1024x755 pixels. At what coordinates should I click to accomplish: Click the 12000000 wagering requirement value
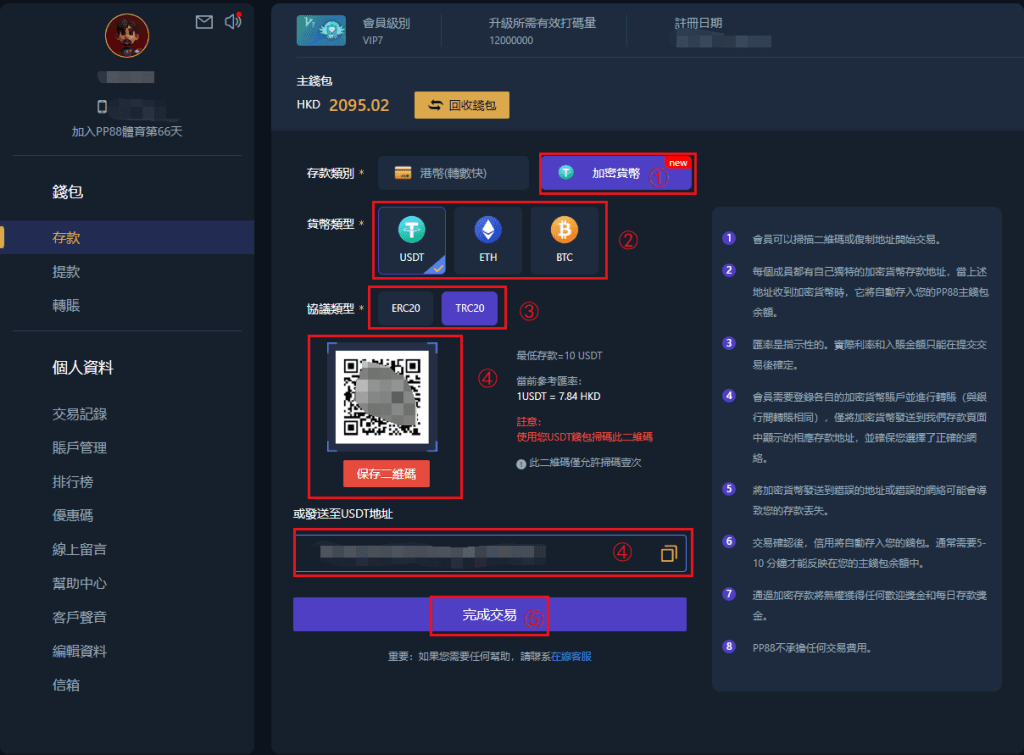pos(511,40)
